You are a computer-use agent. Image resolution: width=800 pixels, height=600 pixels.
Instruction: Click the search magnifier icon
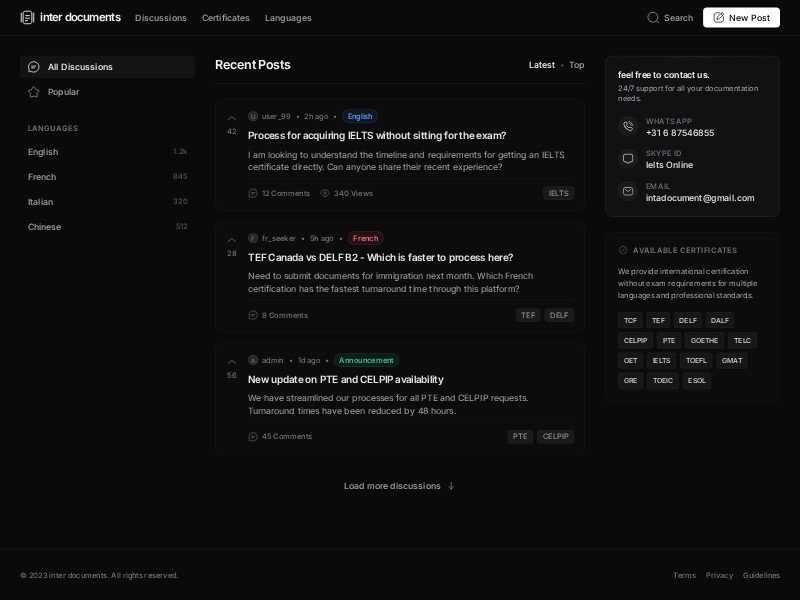click(653, 17)
